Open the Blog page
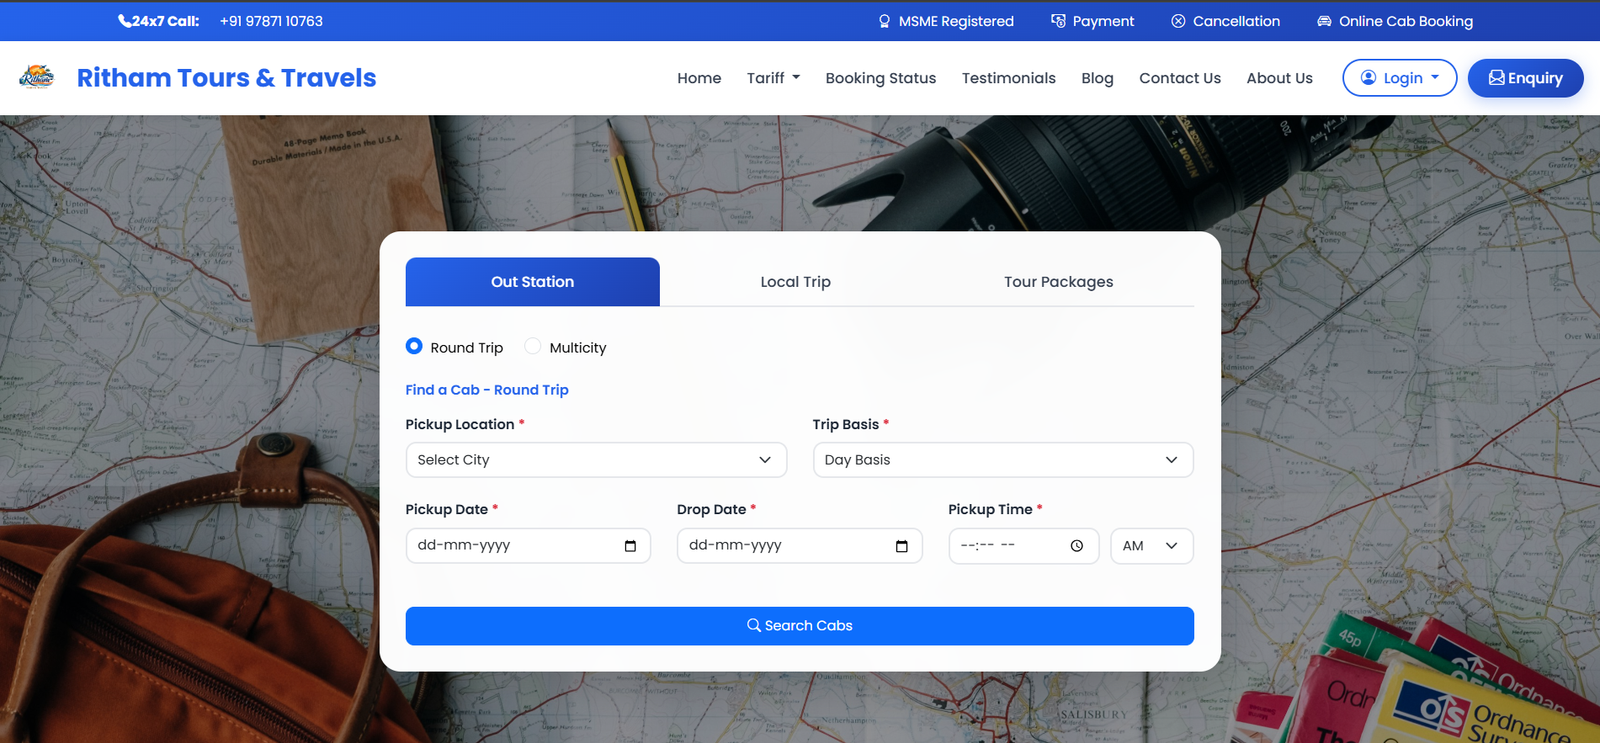The image size is (1600, 743). coord(1097,78)
